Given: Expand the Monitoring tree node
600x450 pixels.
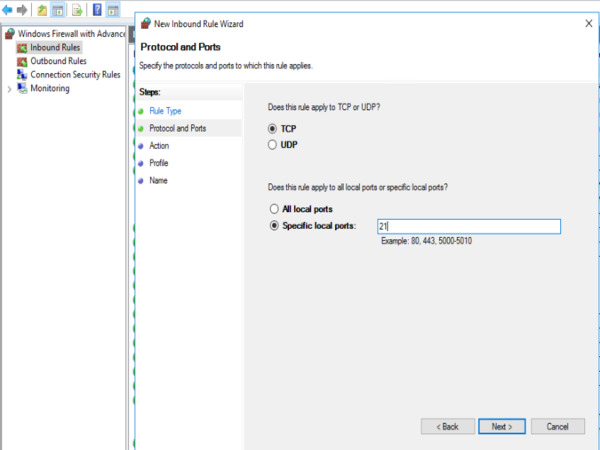Looking at the screenshot, I should [9, 88].
